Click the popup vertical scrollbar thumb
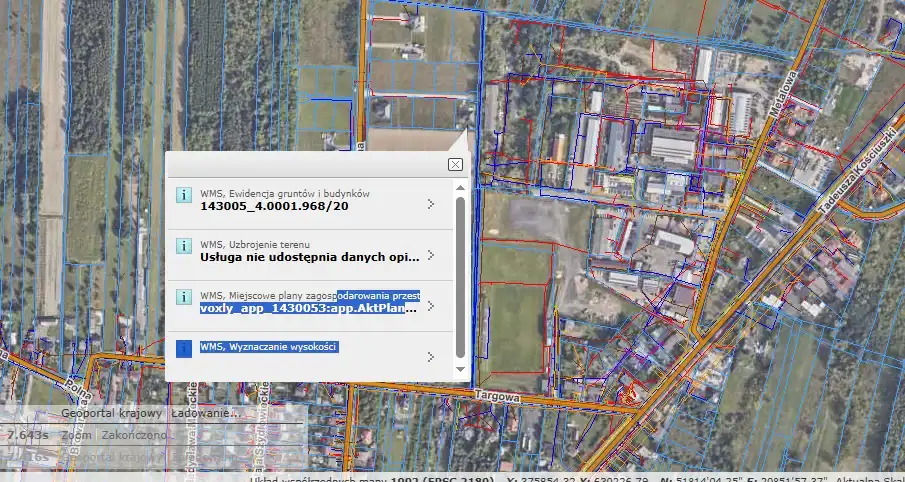905x482 pixels. pyautogui.click(x=460, y=275)
